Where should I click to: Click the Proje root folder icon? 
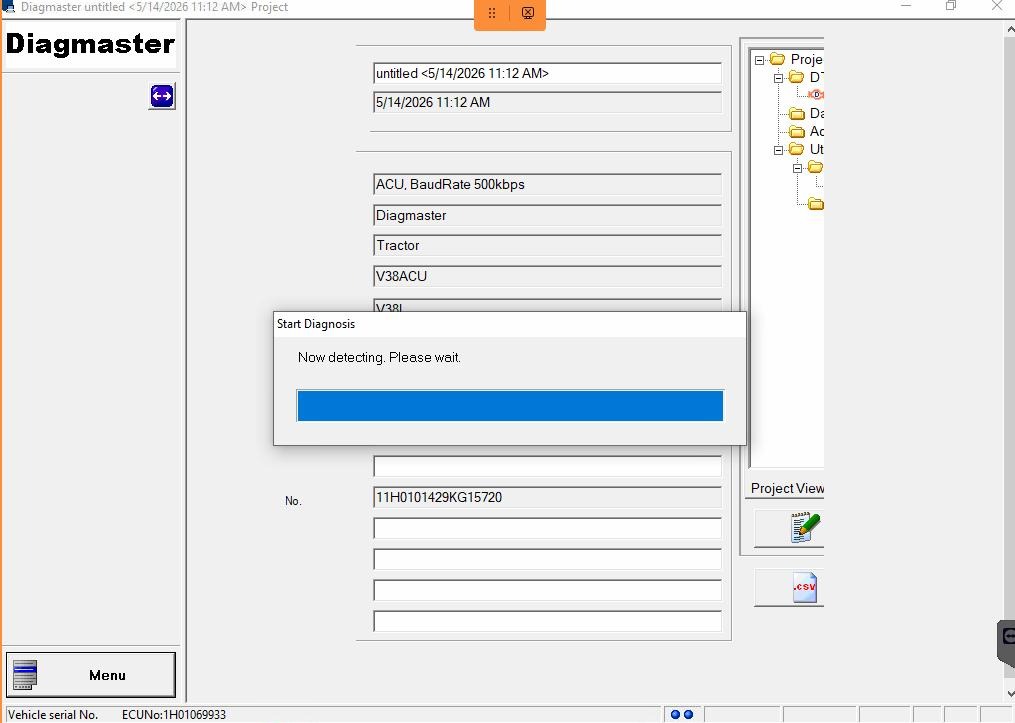pos(777,60)
